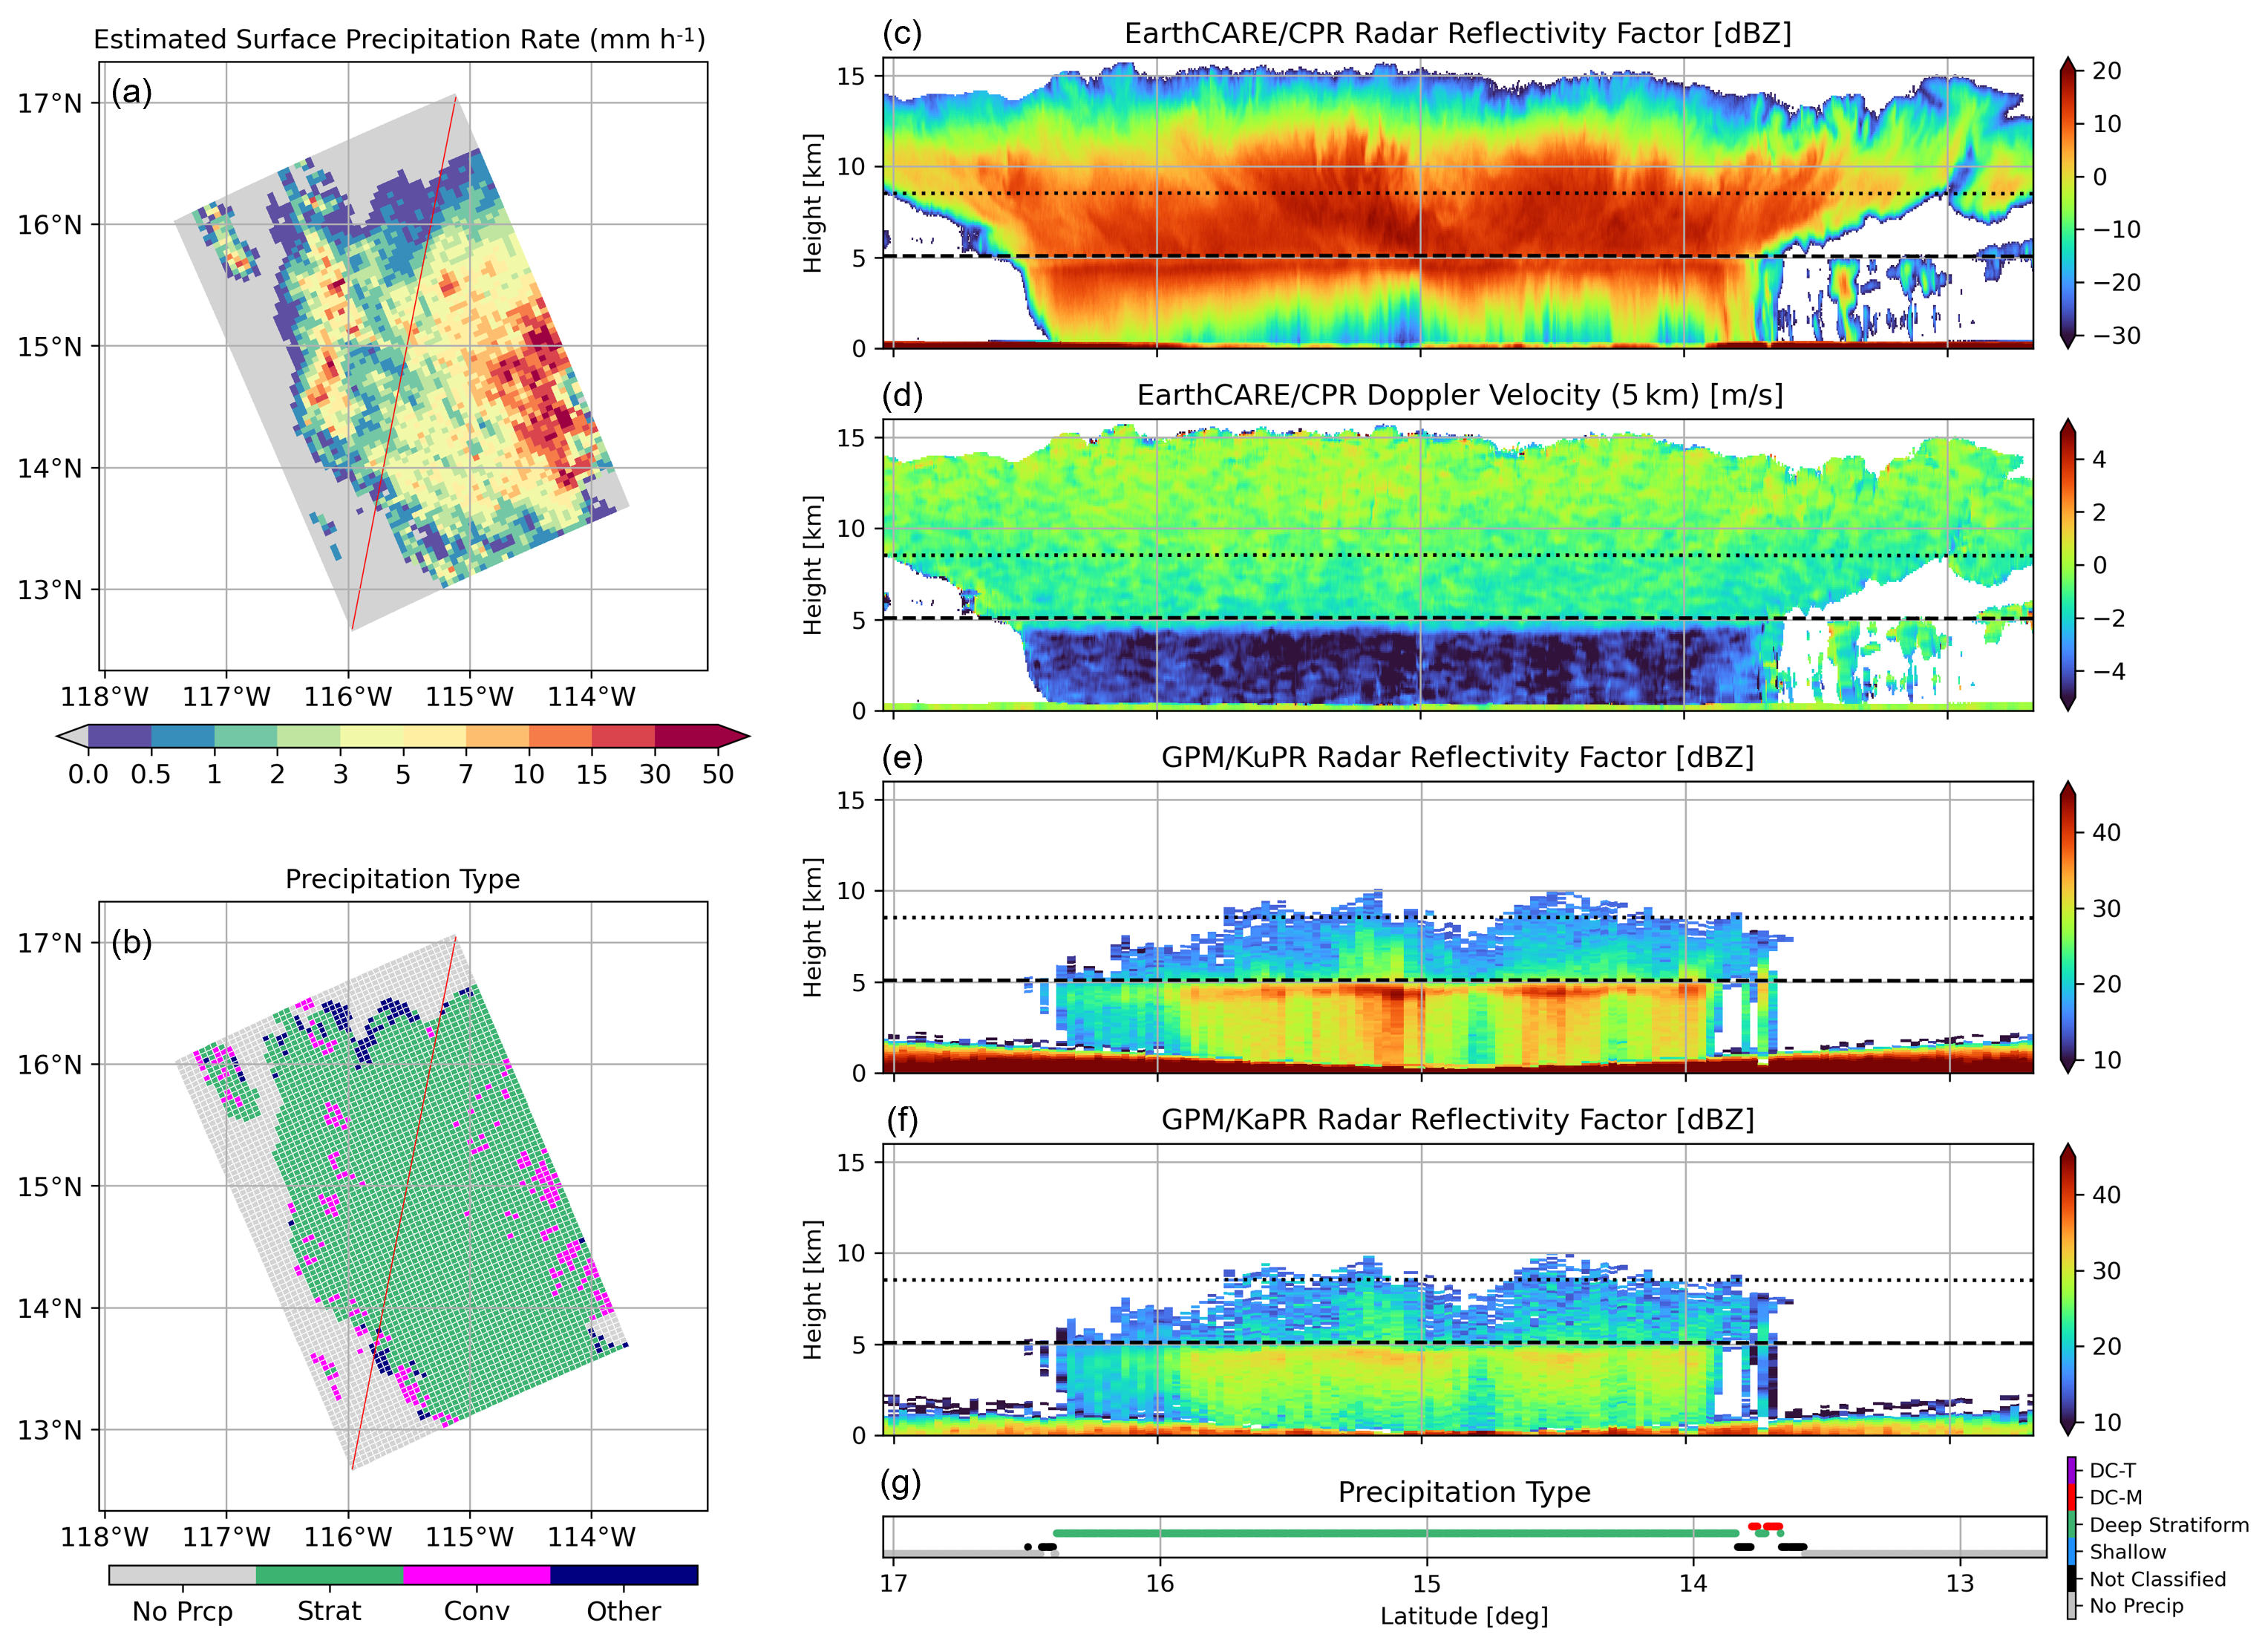Screen dimensions: 2268x1649
Task: Click the Strat green legend swatch
Action: click(x=329, y=1575)
